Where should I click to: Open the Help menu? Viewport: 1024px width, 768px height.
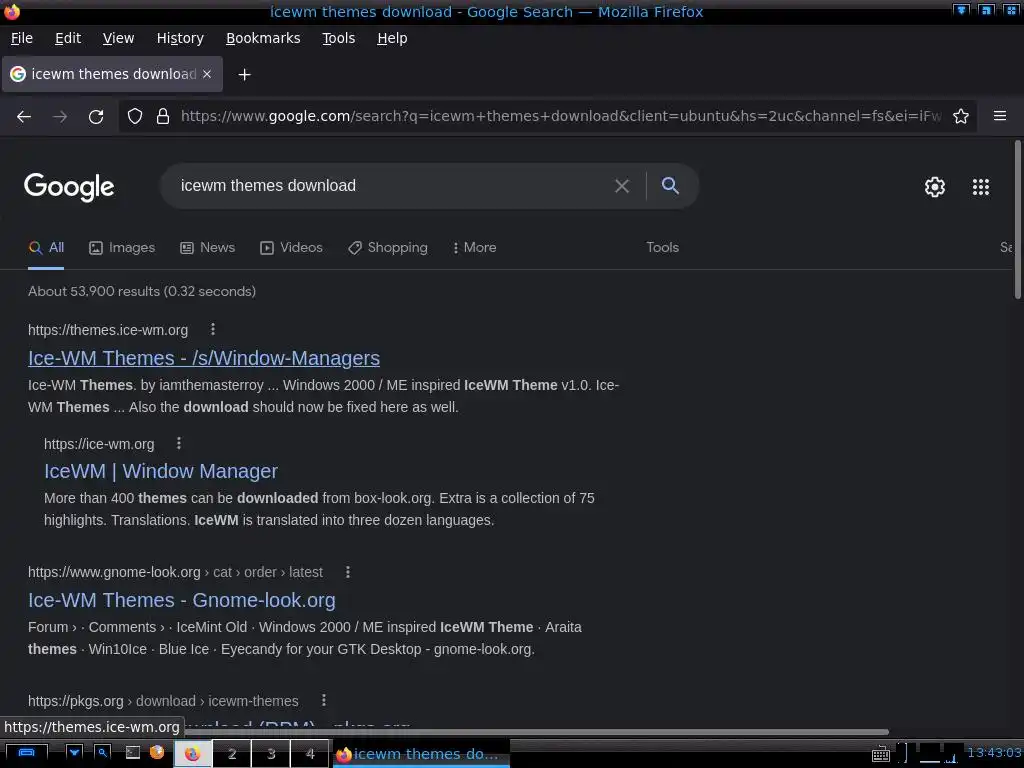[392, 39]
